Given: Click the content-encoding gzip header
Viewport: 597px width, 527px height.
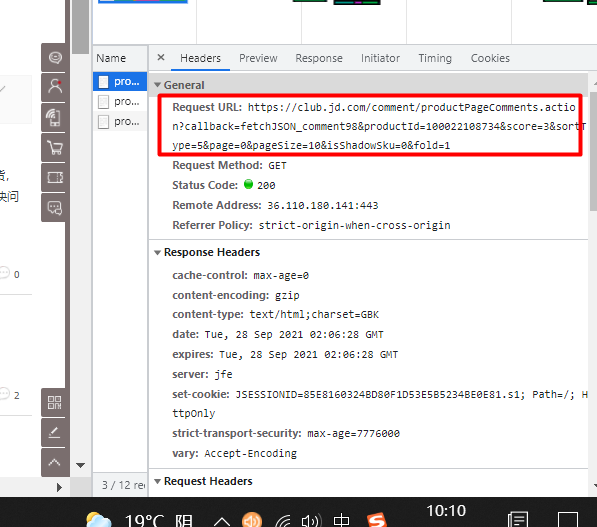Looking at the screenshot, I should (236, 295).
